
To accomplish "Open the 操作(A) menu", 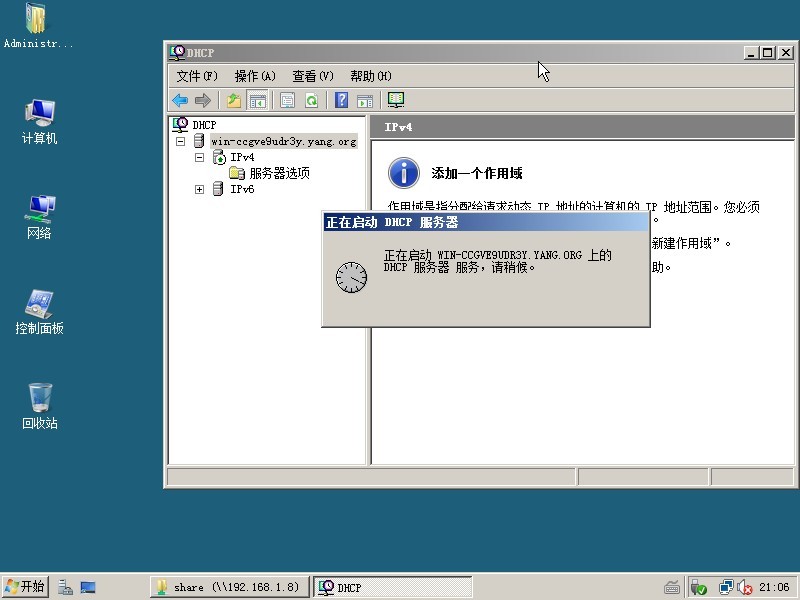I will tap(255, 76).
